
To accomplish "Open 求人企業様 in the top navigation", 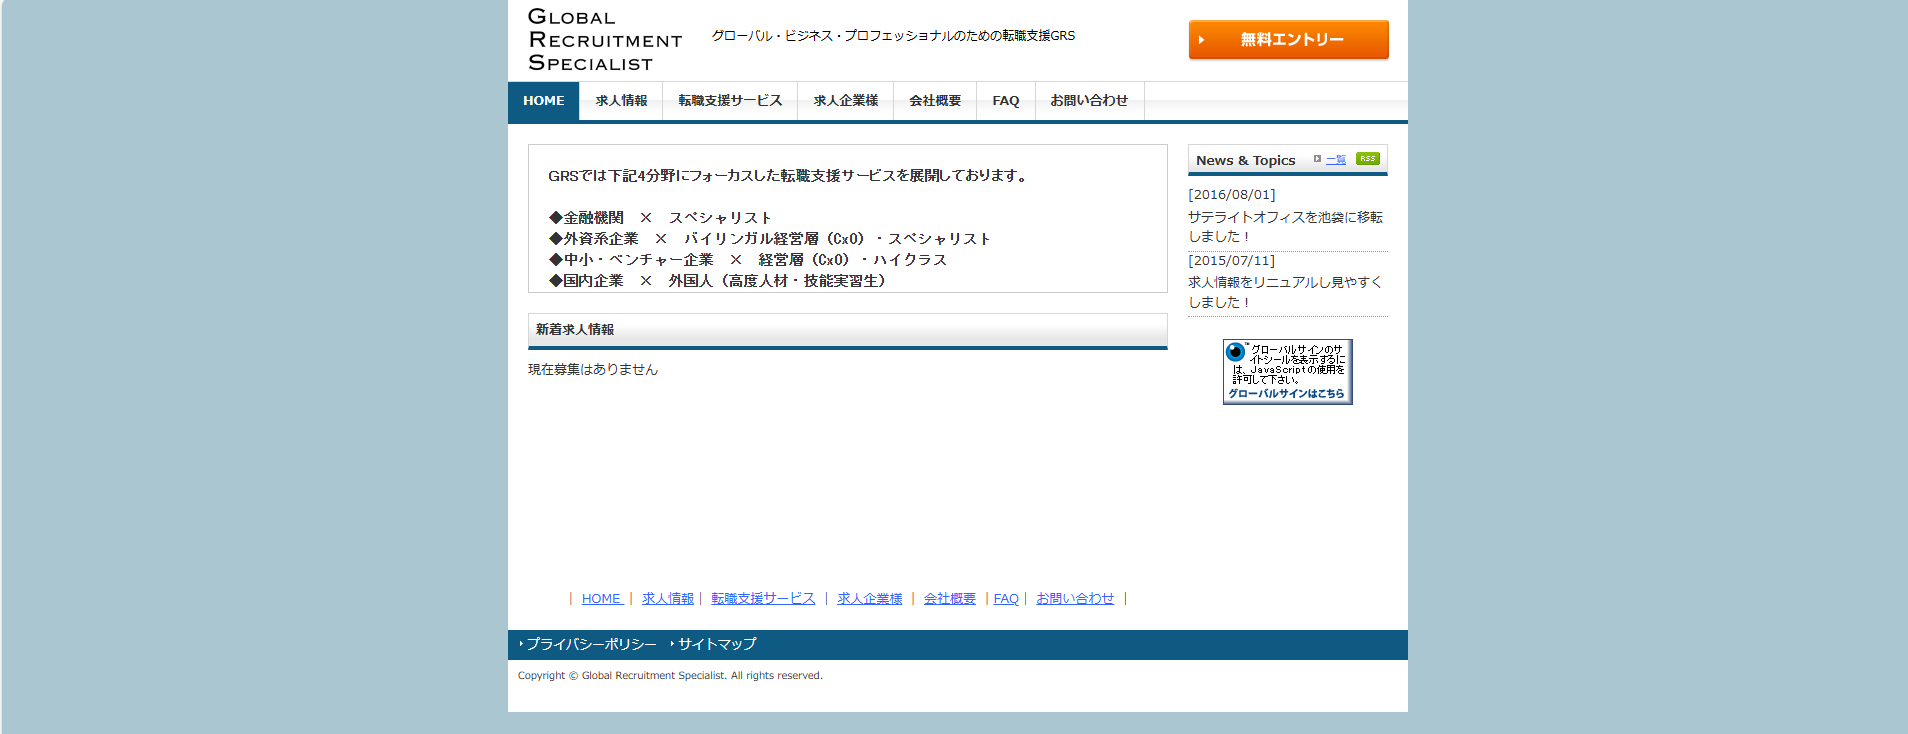I will (x=845, y=101).
